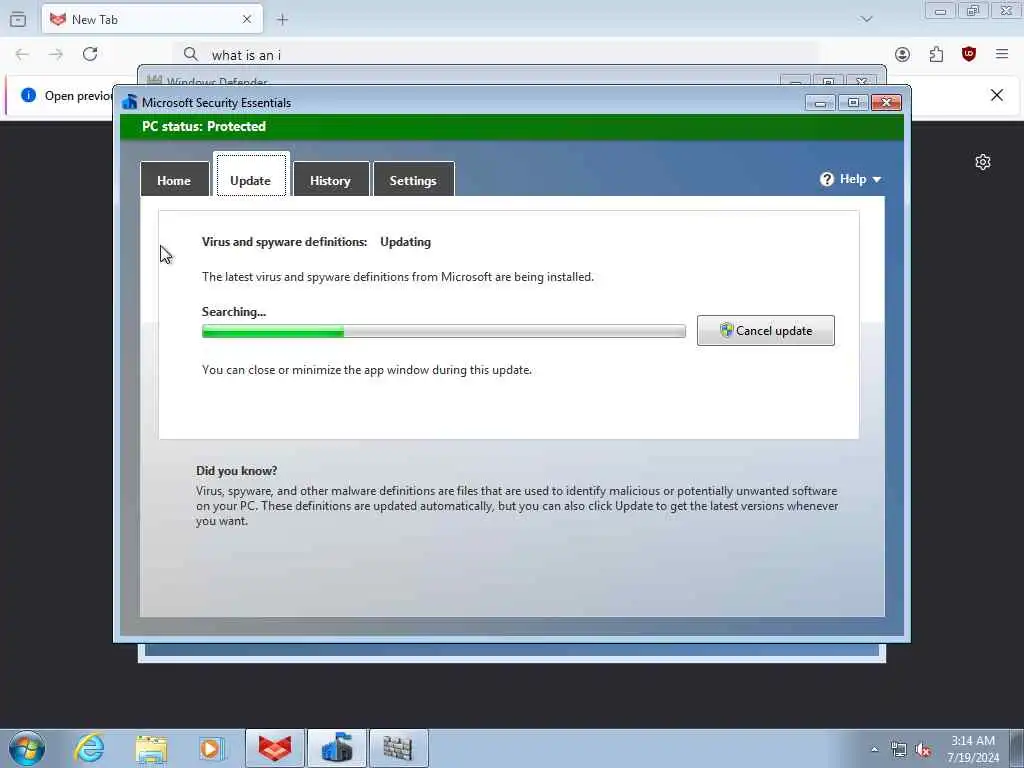This screenshot has width=1024, height=768.
Task: Close the New Tab browser tab
Action: point(247,20)
